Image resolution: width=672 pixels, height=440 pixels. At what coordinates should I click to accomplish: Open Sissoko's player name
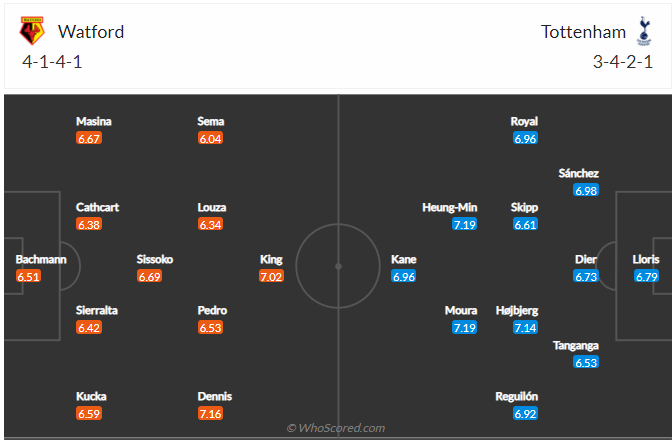155,259
